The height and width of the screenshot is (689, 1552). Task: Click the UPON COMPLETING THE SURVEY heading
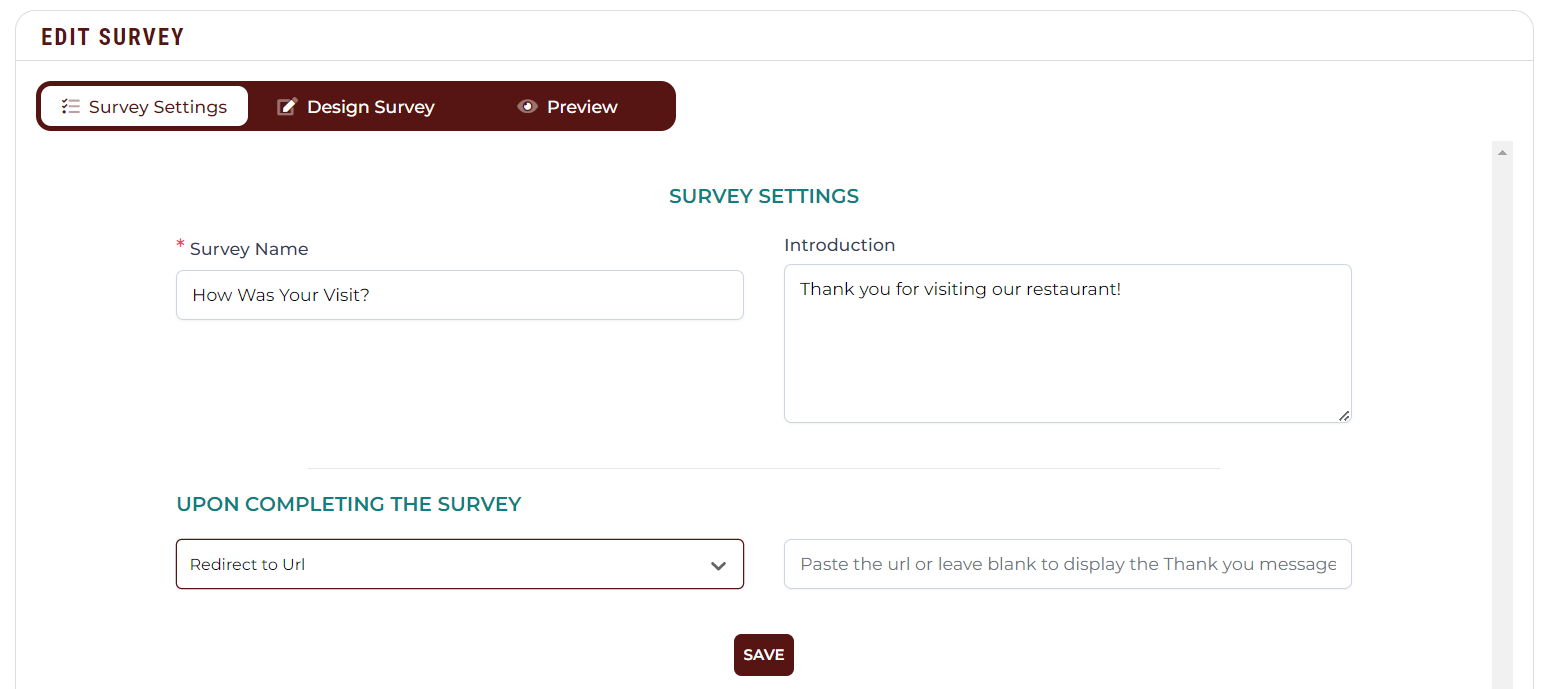(349, 504)
